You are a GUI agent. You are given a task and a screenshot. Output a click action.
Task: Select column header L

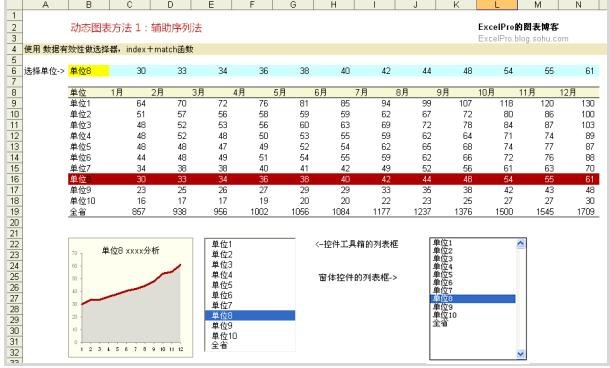click(x=497, y=5)
